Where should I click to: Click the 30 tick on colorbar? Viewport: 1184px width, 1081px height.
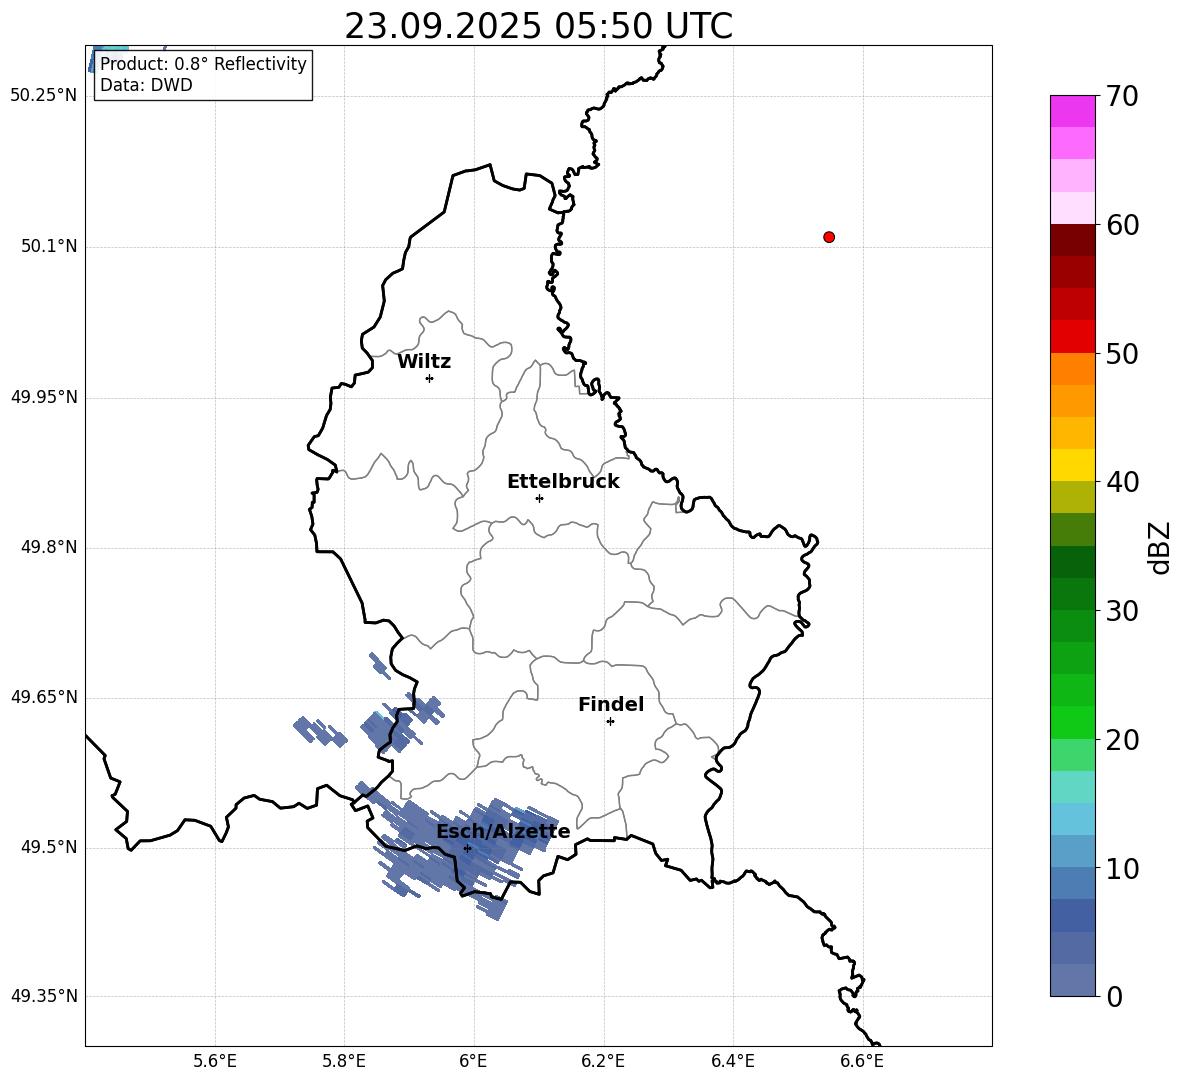[1122, 611]
